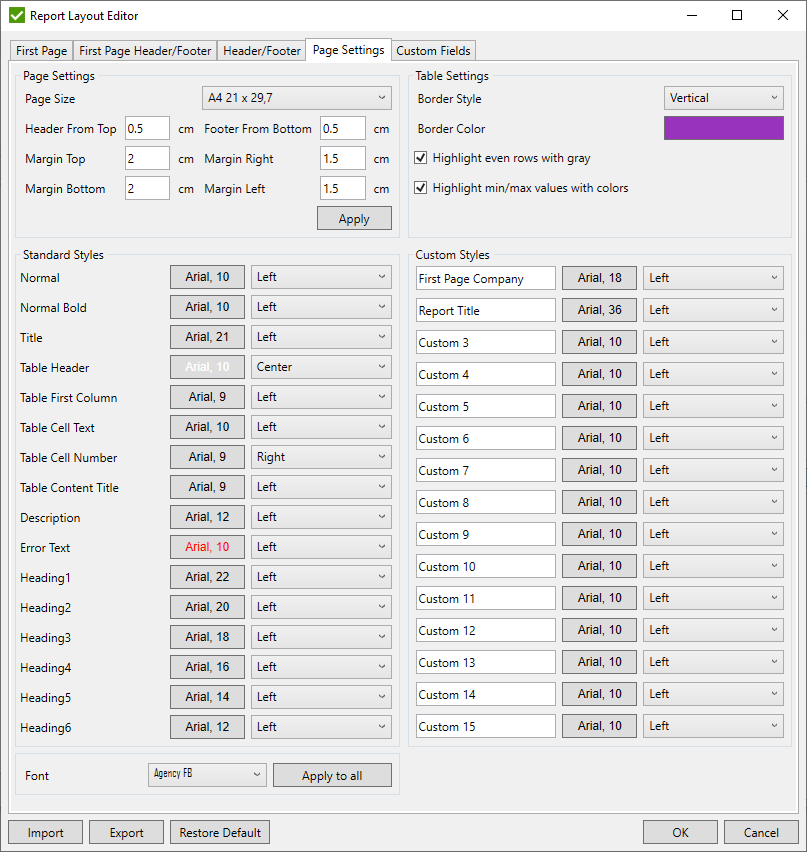Select the Header/Footer tab
The image size is (807, 852).
coord(262,51)
